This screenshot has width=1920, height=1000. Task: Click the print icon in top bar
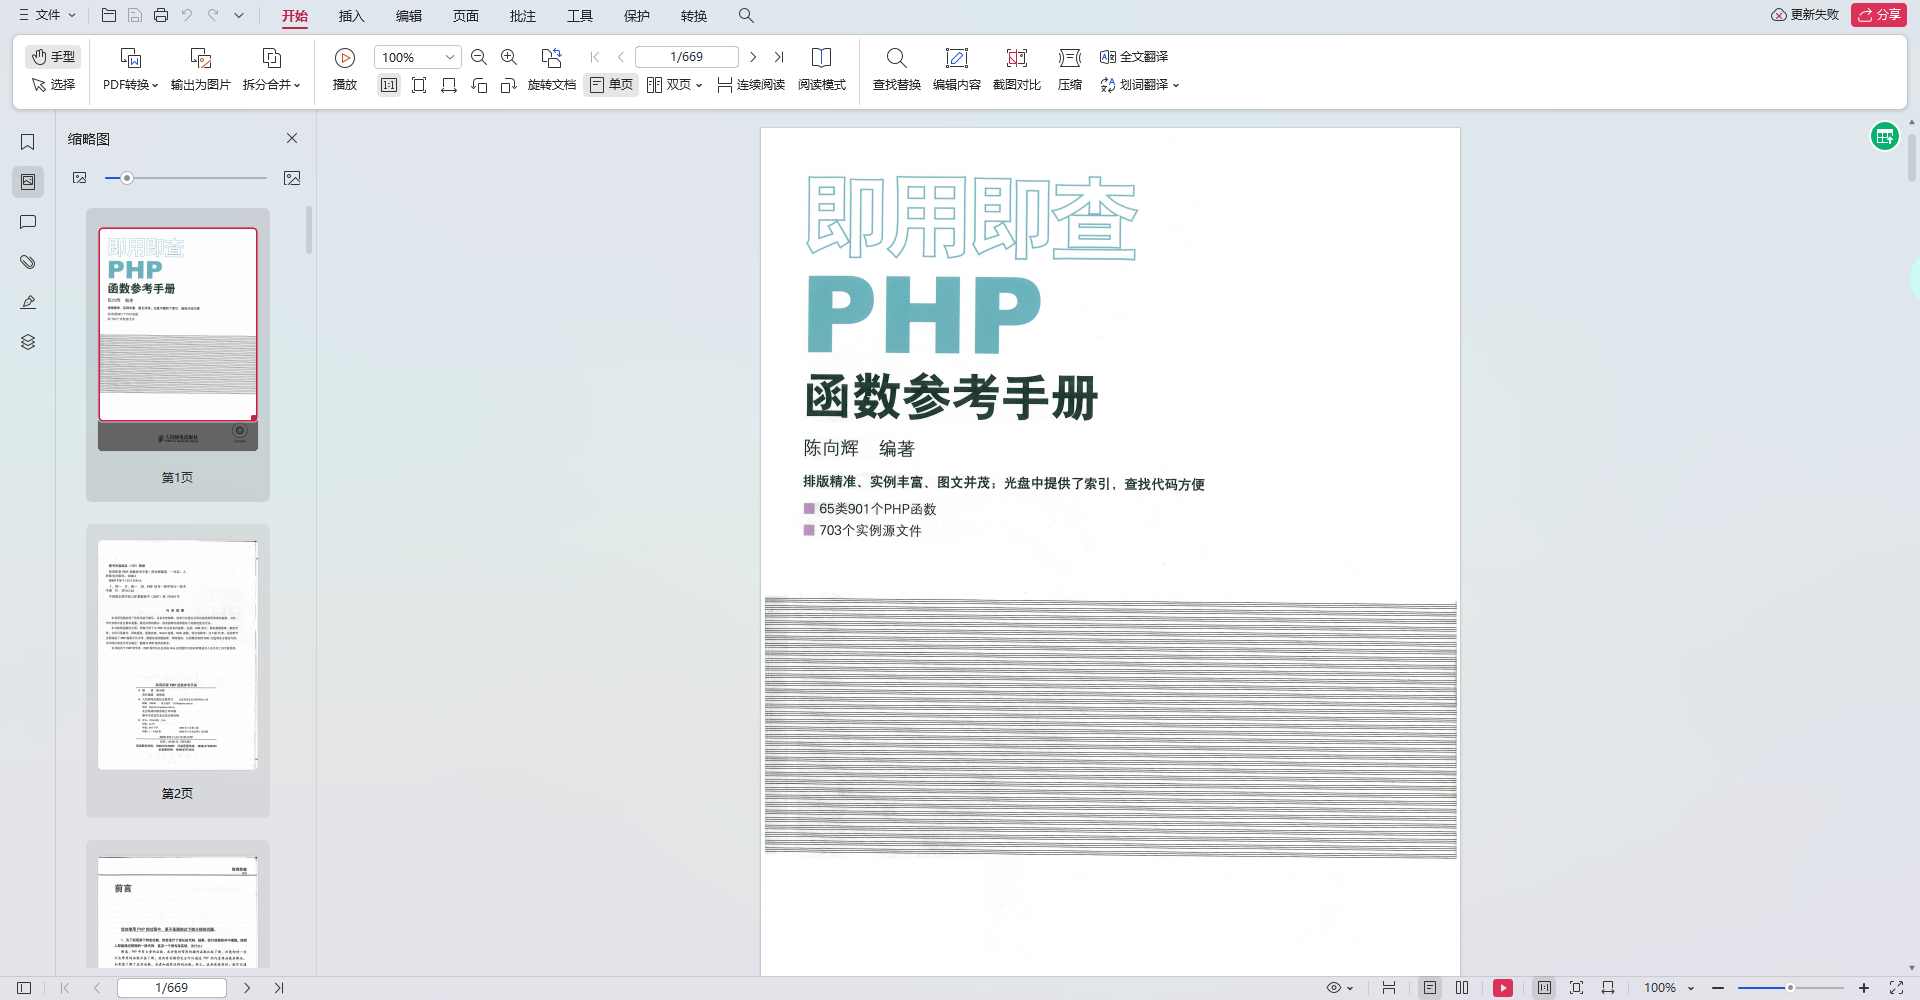tap(161, 16)
